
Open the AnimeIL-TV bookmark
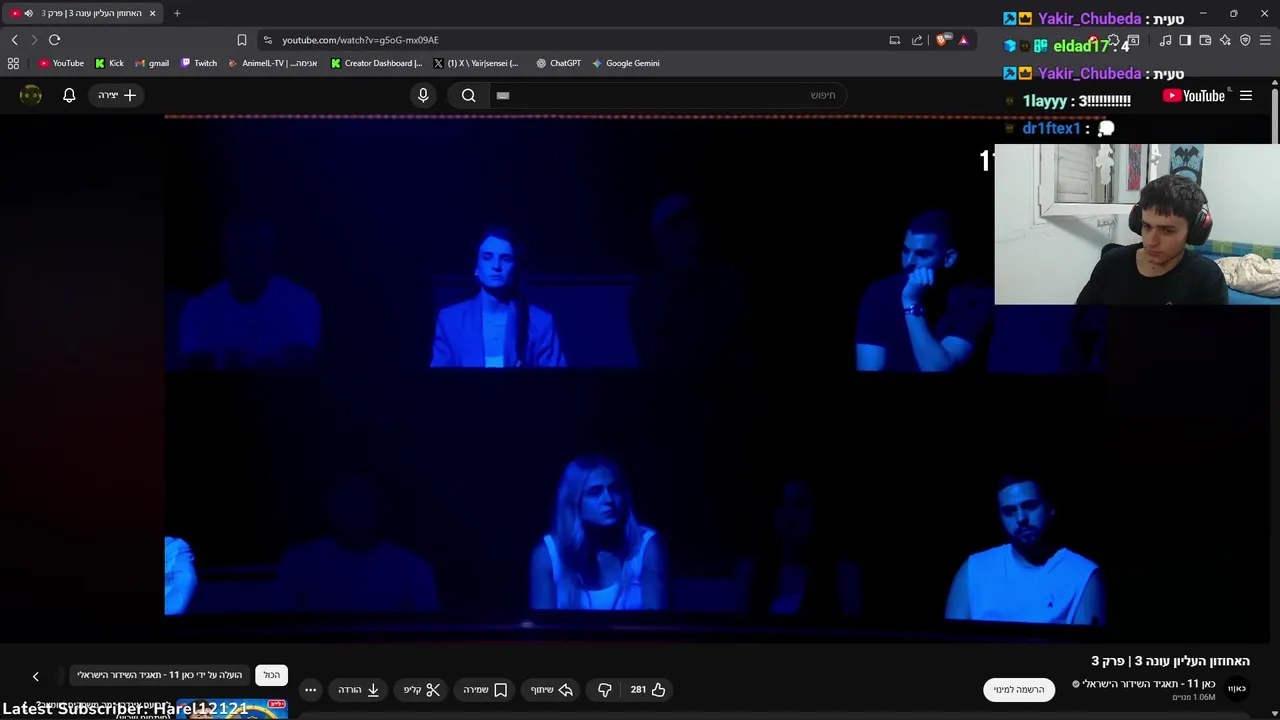pyautogui.click(x=272, y=63)
